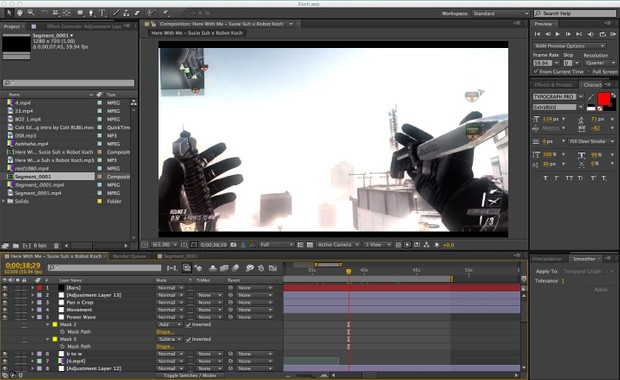Create new folder in Project panel

tap(16, 246)
